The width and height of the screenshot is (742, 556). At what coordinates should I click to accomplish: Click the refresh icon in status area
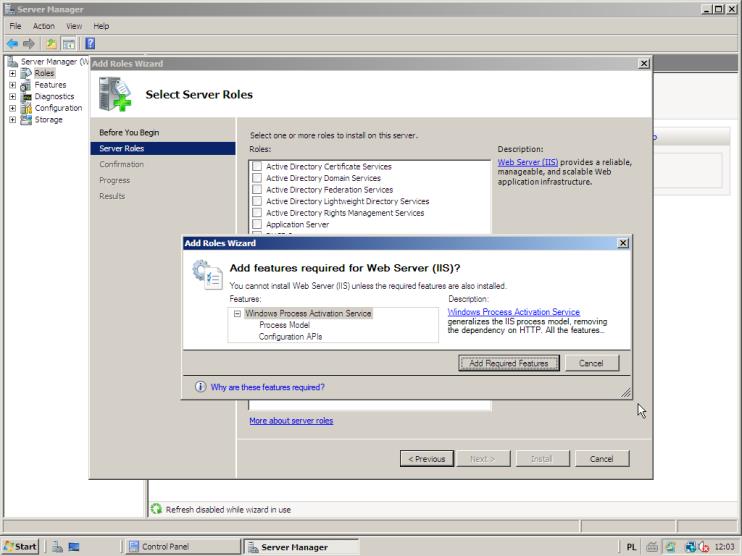click(x=156, y=509)
